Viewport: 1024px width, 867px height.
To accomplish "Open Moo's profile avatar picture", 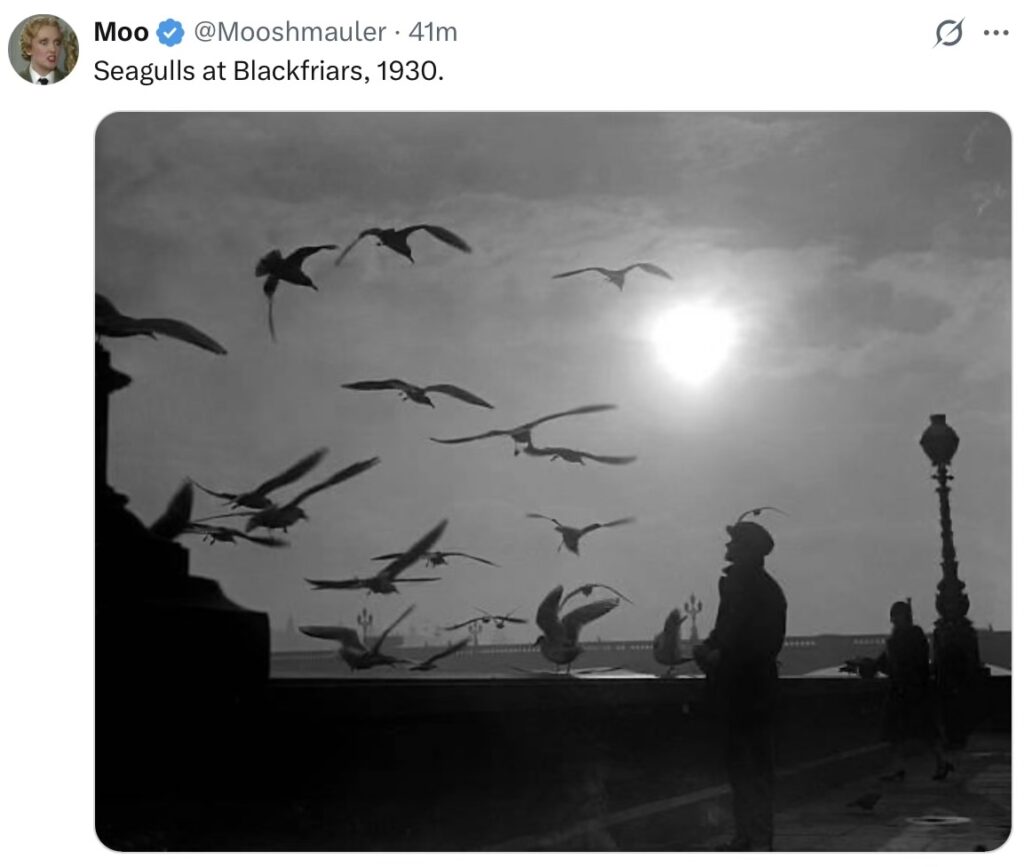I will [x=43, y=49].
